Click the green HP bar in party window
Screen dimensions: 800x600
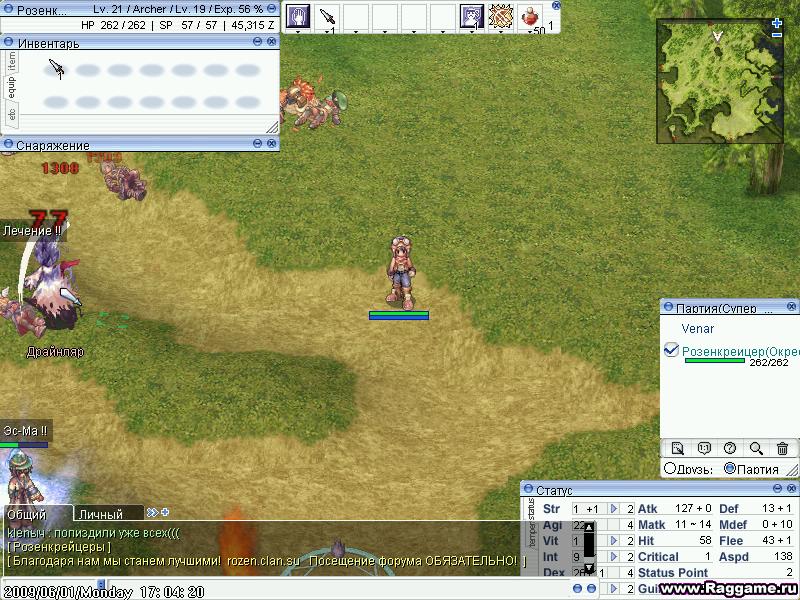click(x=714, y=361)
